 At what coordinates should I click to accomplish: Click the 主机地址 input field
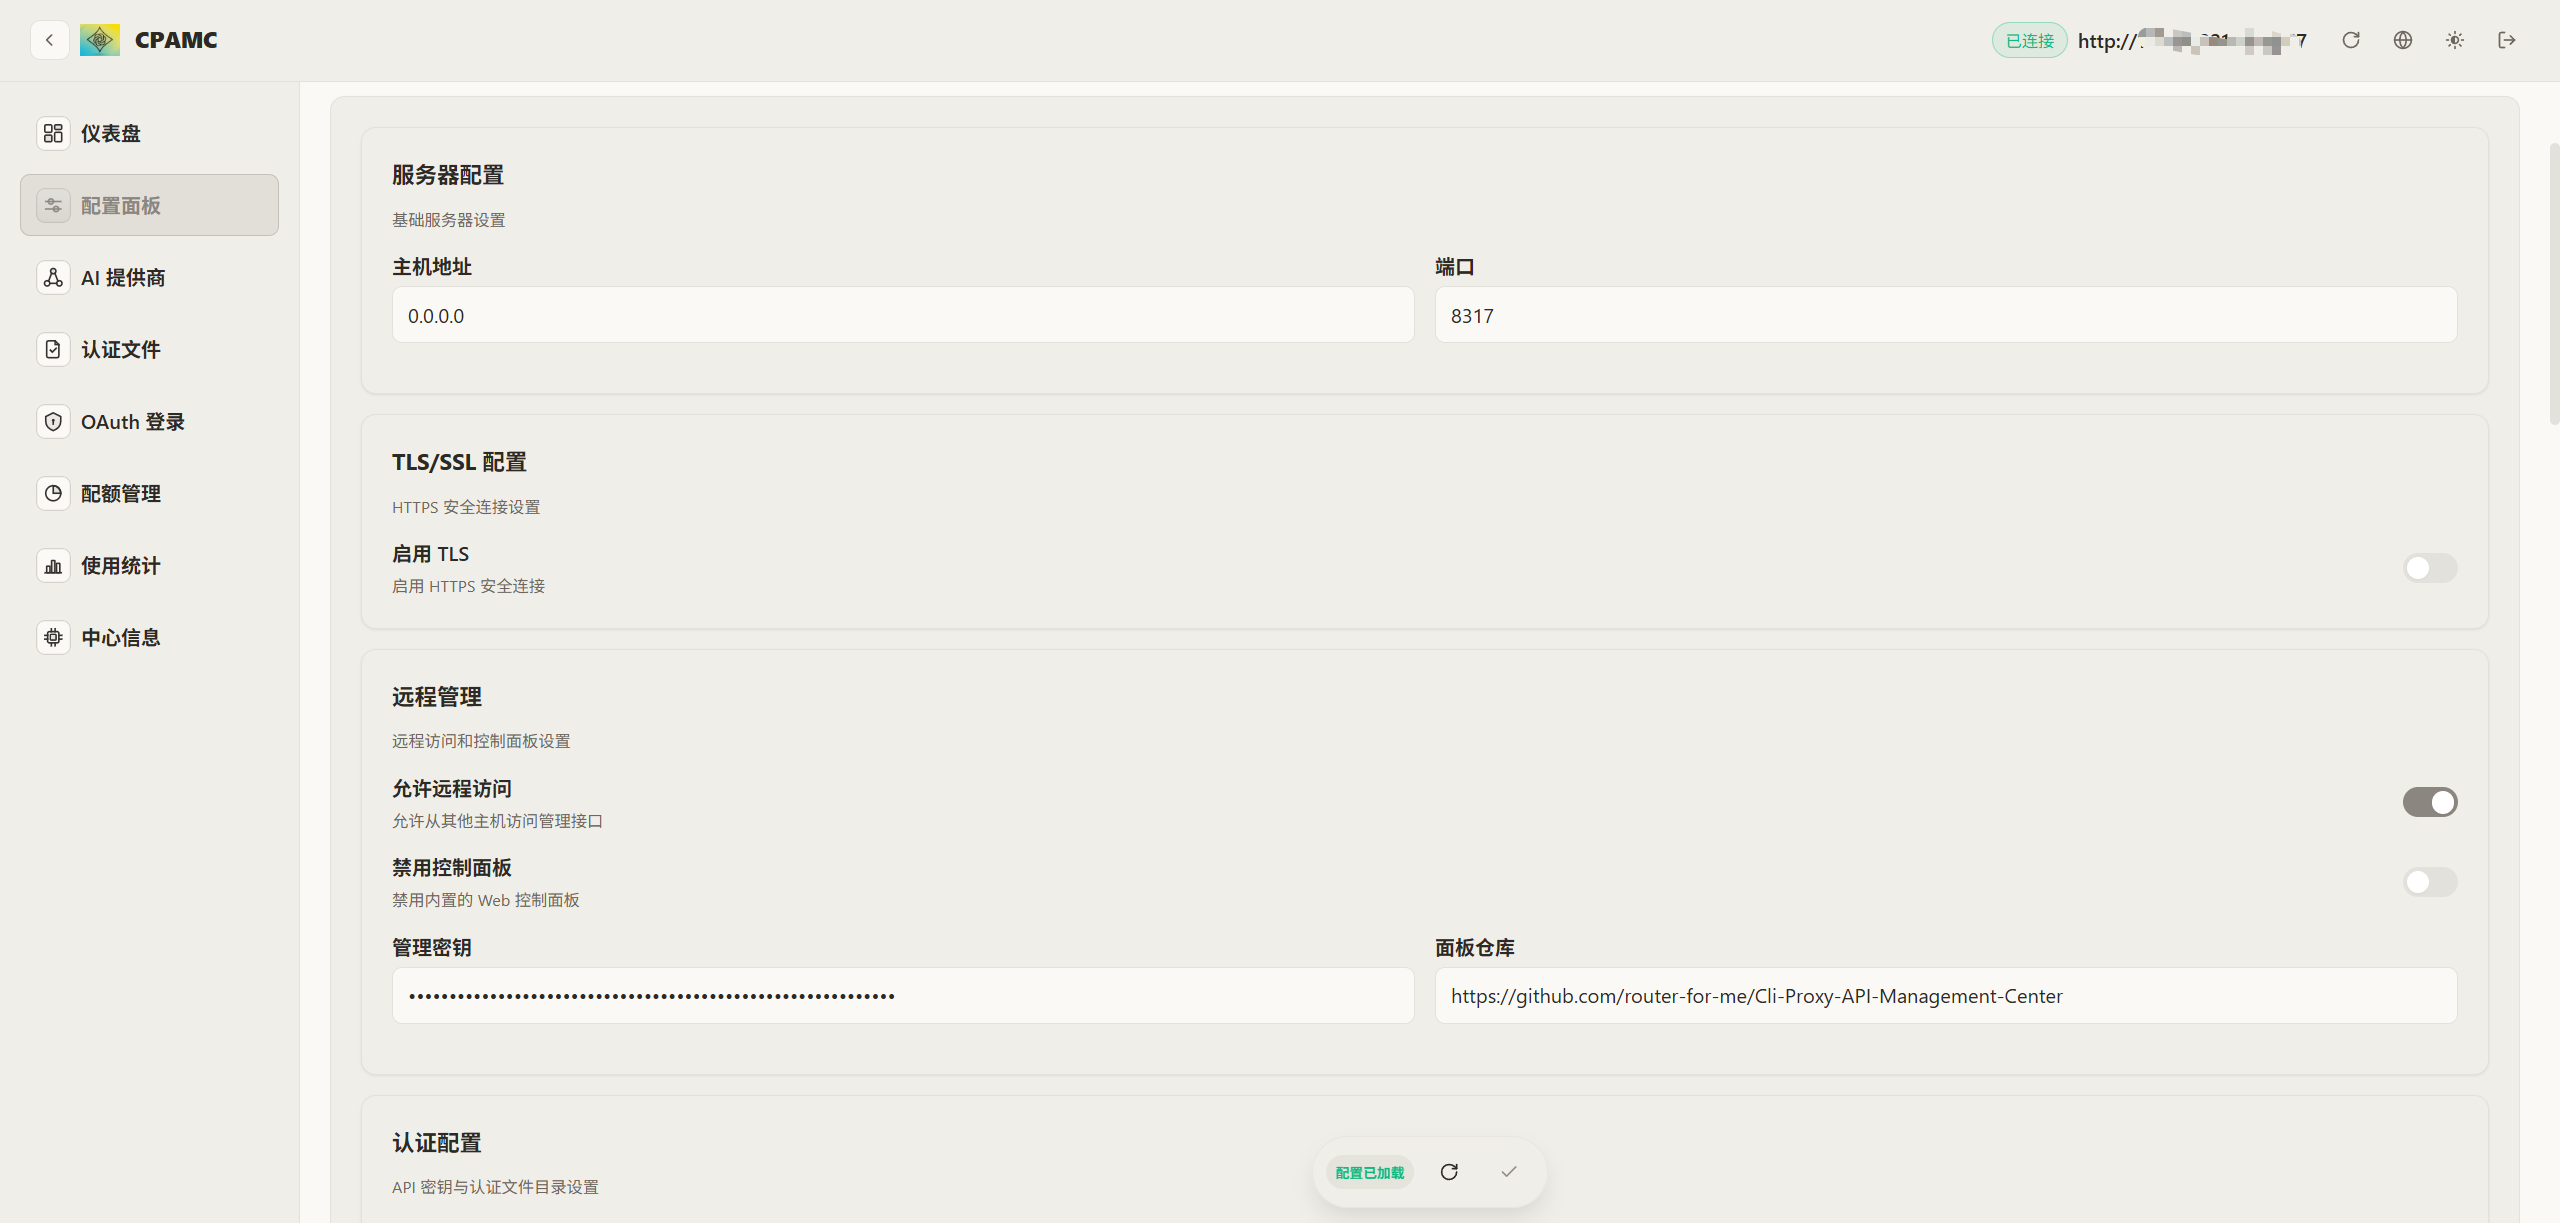coord(903,315)
